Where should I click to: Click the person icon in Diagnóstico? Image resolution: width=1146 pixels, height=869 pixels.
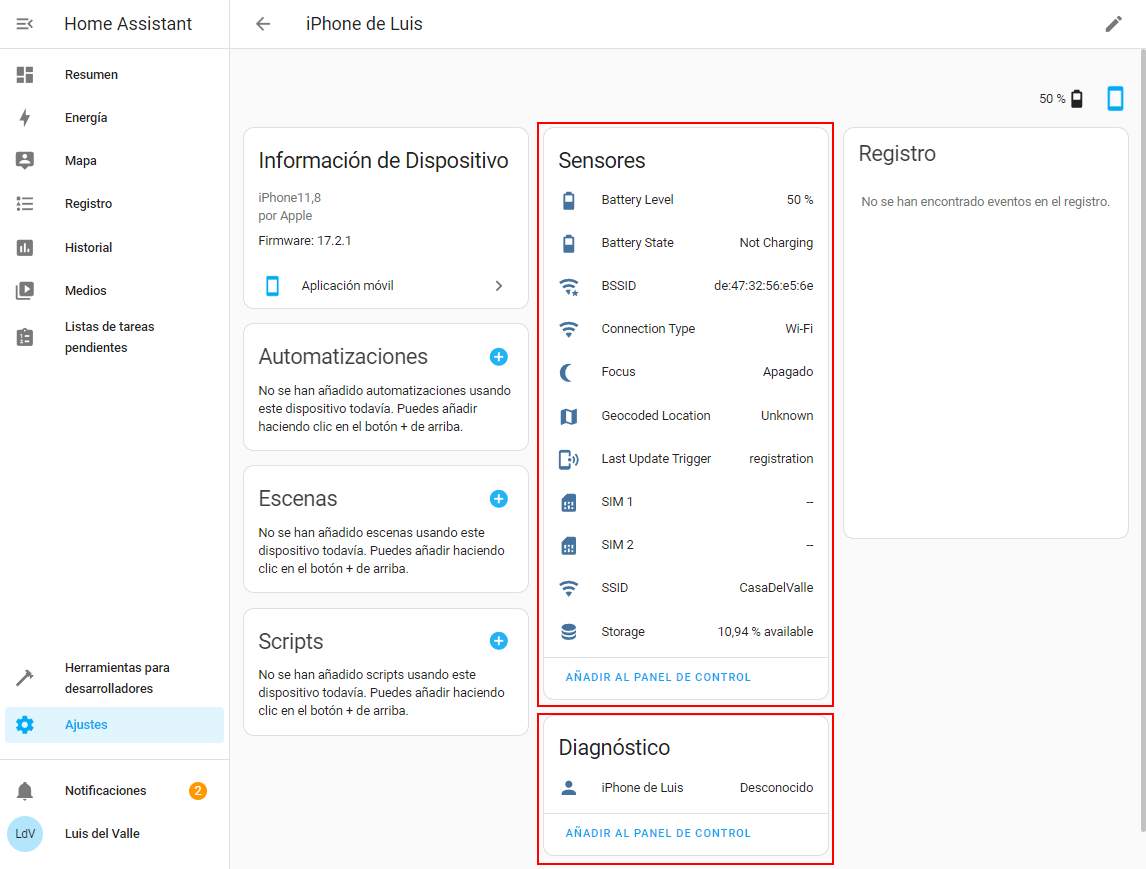coord(569,788)
